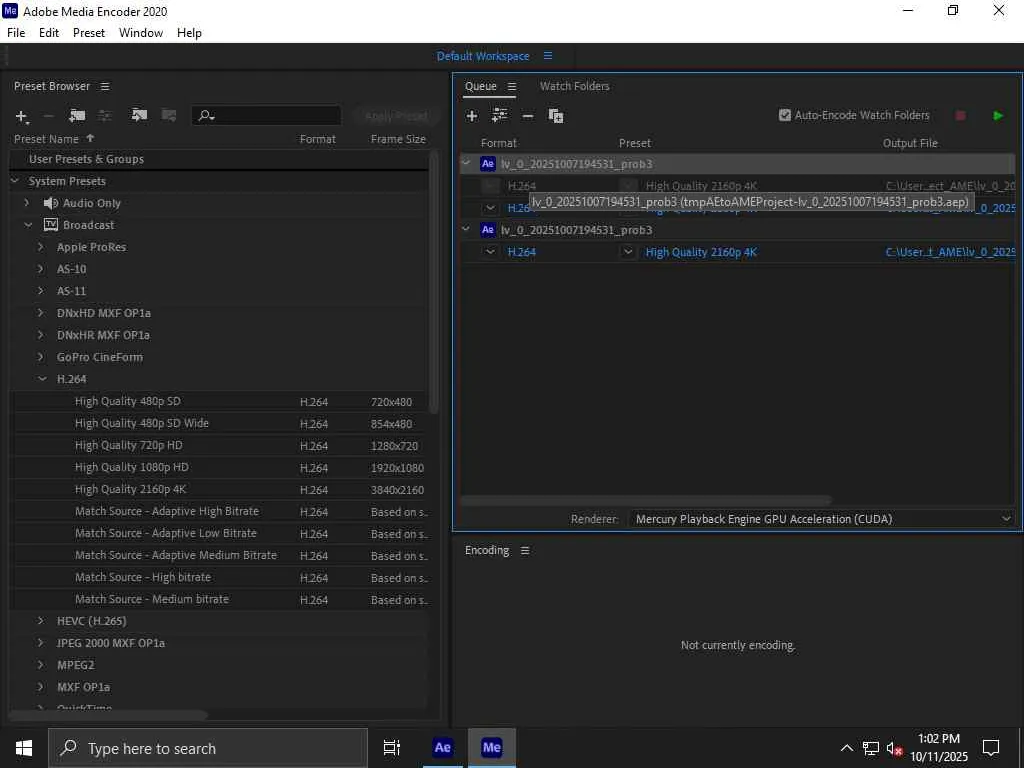1024x768 pixels.
Task: Expand the MPEG2 preset group
Action: [40, 665]
